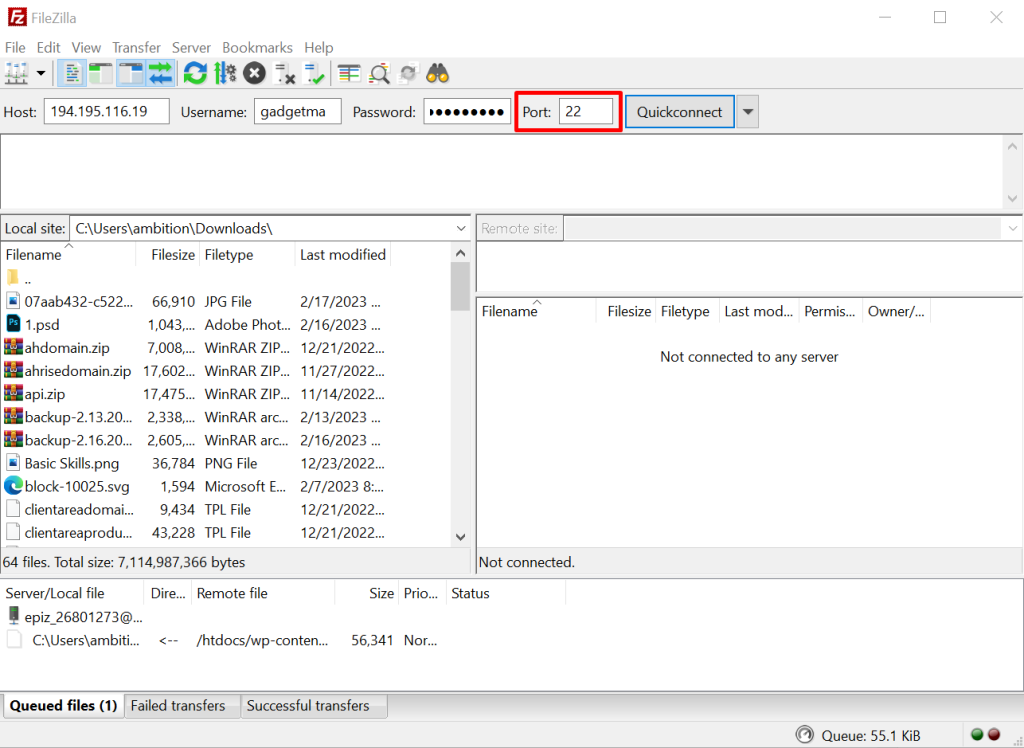This screenshot has height=748, width=1024.
Task: Toggle directory comparison
Action: pos(379,73)
